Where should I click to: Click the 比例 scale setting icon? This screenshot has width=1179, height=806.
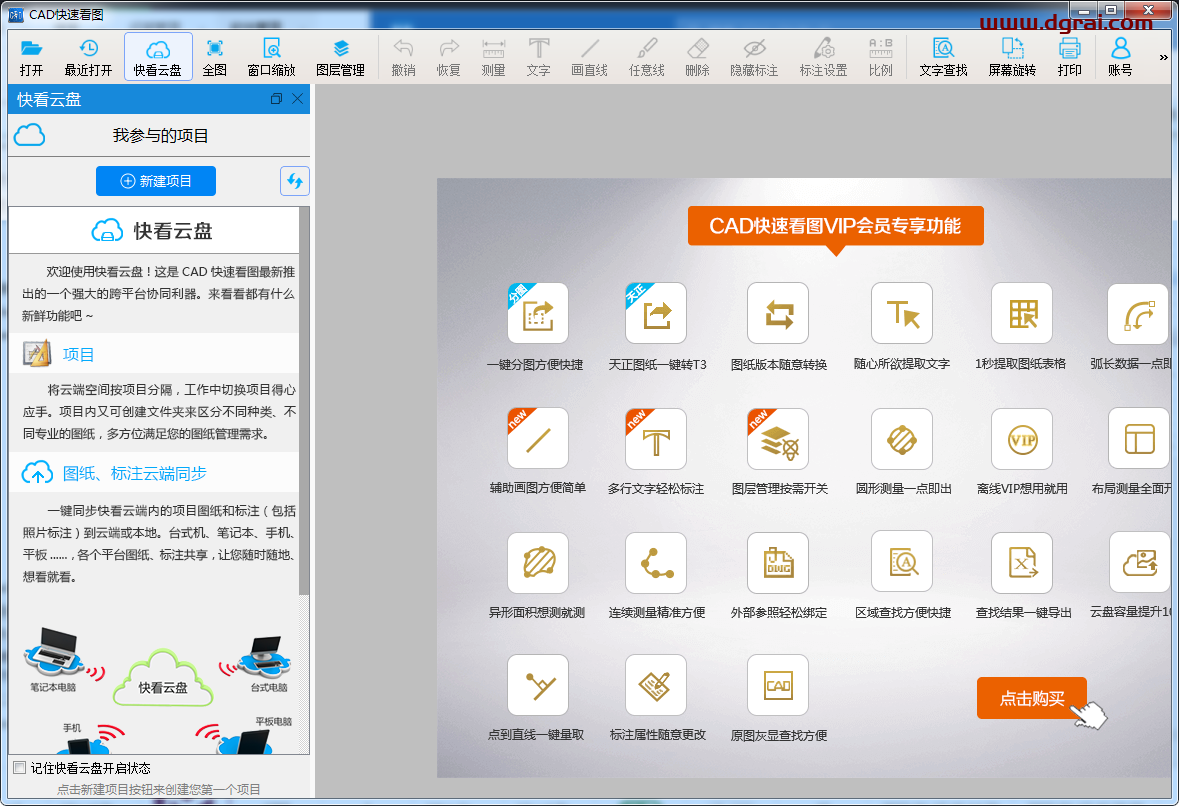click(x=880, y=56)
